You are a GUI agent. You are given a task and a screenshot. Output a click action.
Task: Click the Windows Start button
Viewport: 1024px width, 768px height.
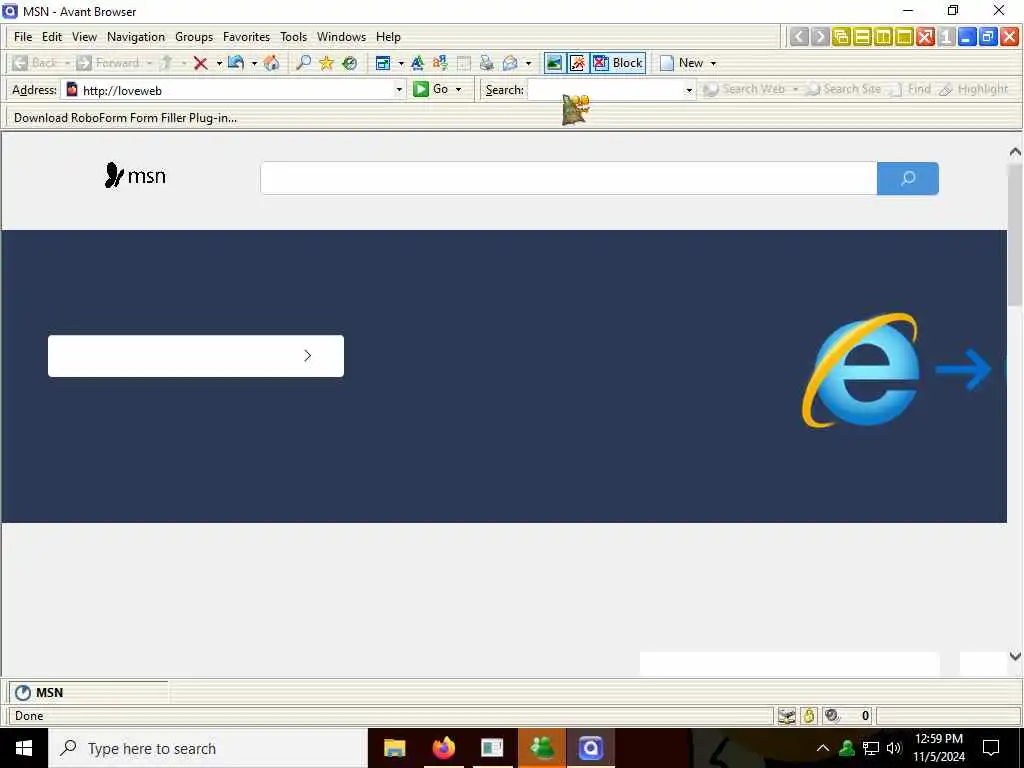click(24, 748)
